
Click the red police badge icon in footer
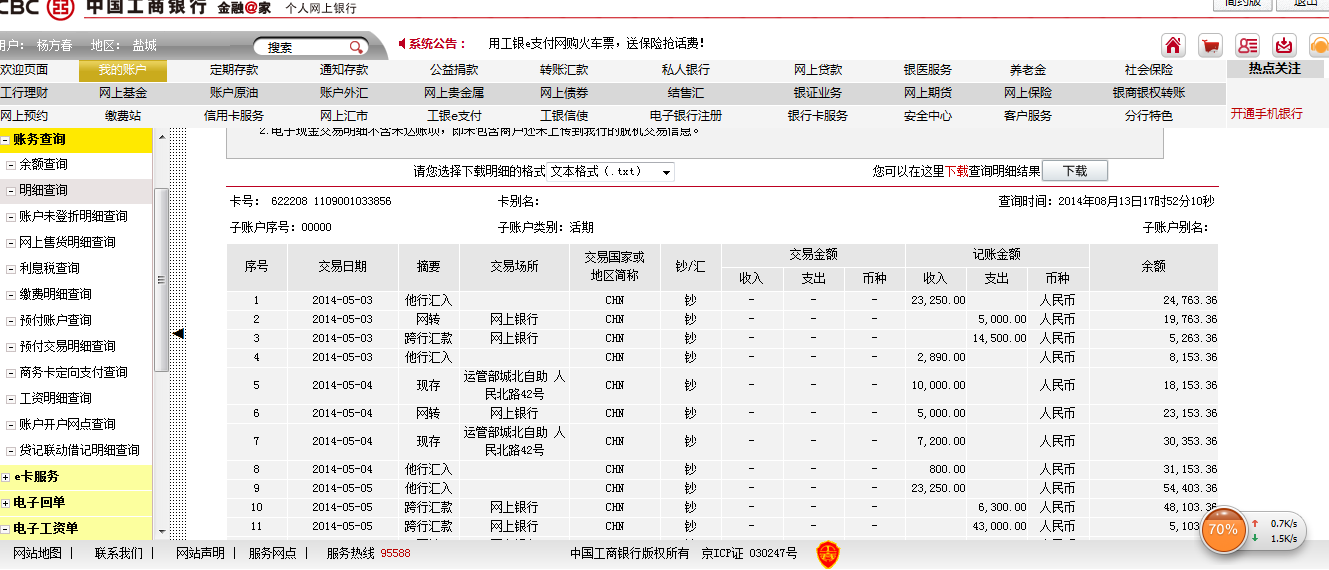tap(827, 553)
